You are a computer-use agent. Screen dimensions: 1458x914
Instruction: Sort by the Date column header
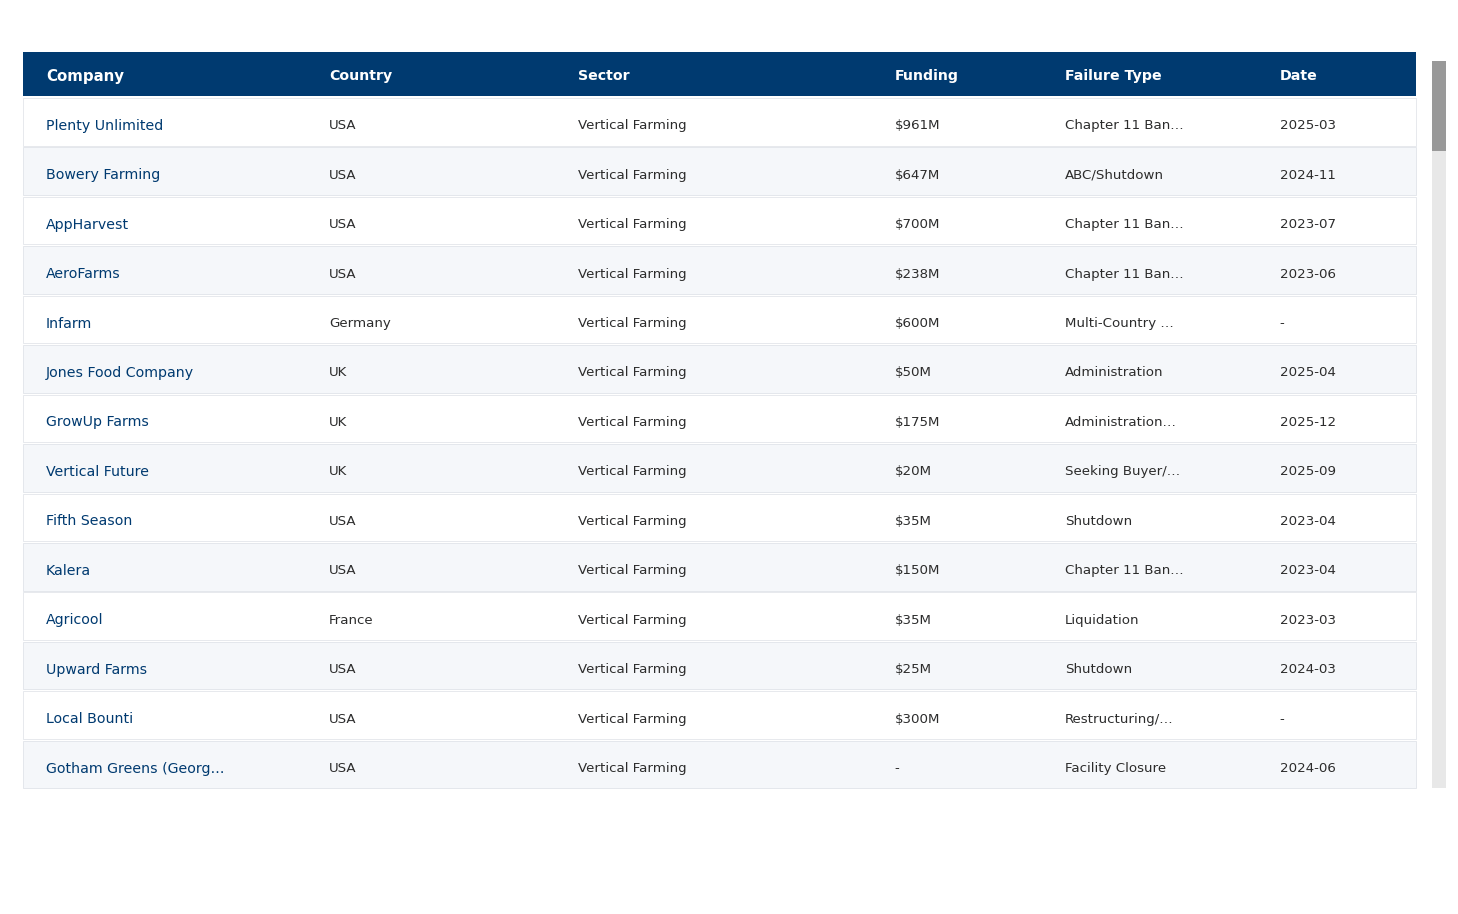pyautogui.click(x=1298, y=76)
